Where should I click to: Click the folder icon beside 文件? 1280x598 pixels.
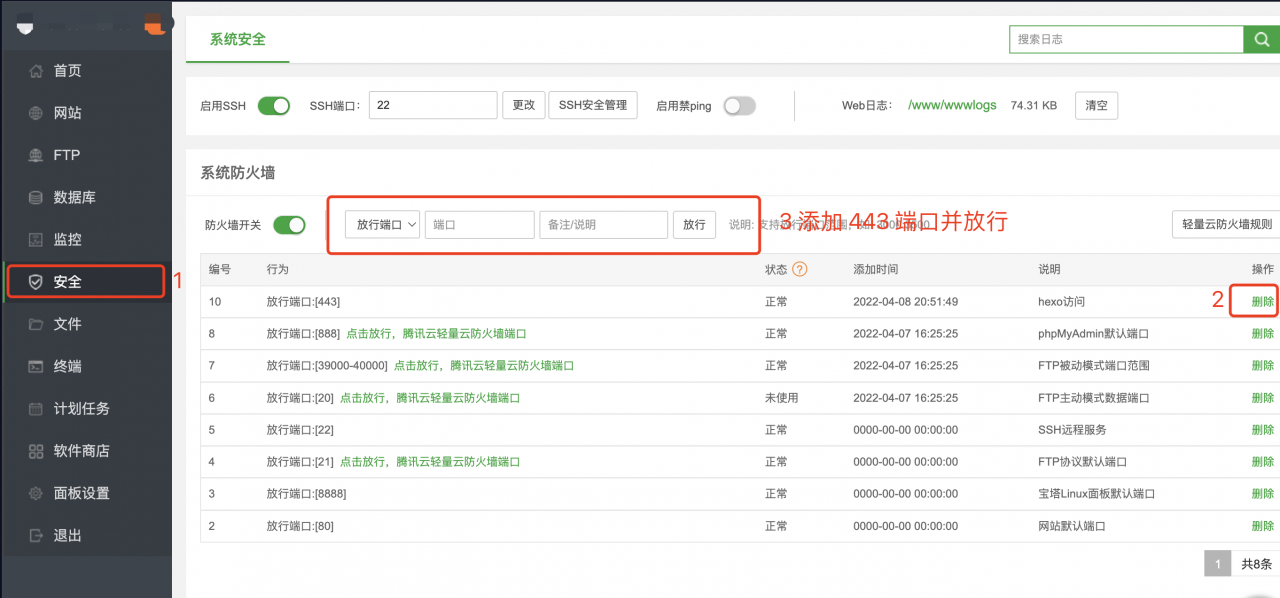tap(36, 324)
